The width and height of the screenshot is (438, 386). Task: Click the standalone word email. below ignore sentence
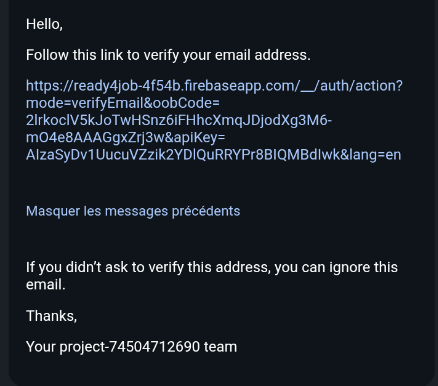coord(46,285)
